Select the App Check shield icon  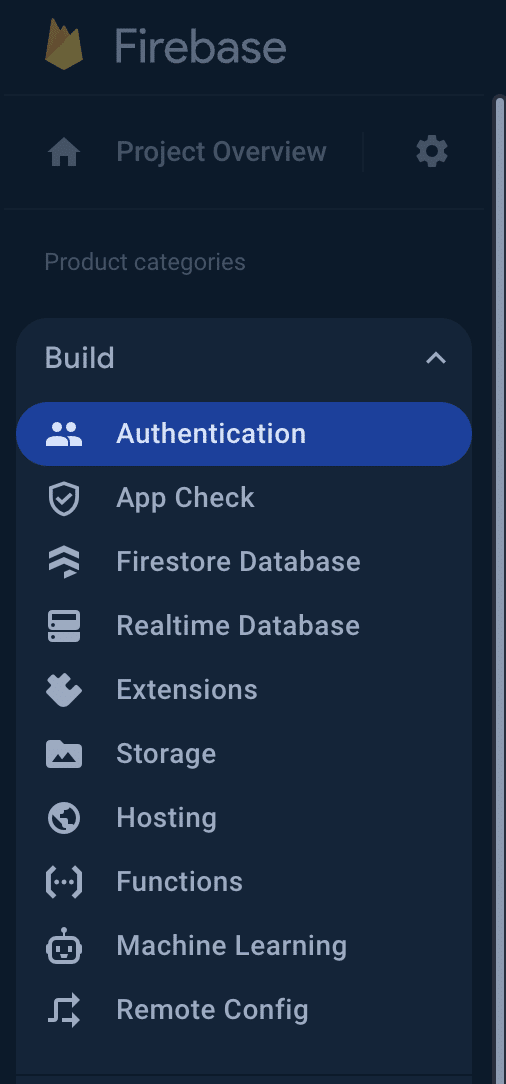coord(64,498)
